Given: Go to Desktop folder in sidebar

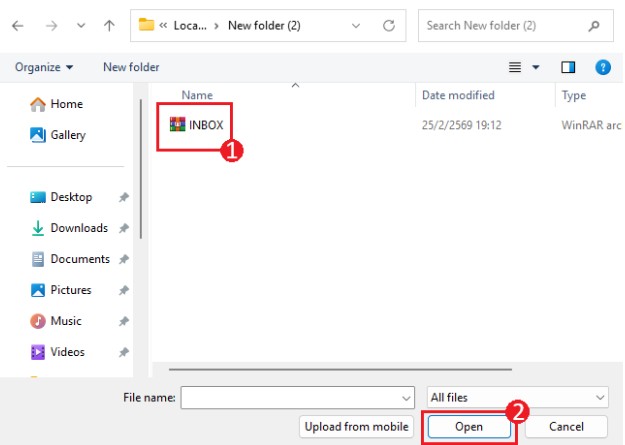Looking at the screenshot, I should (70, 197).
